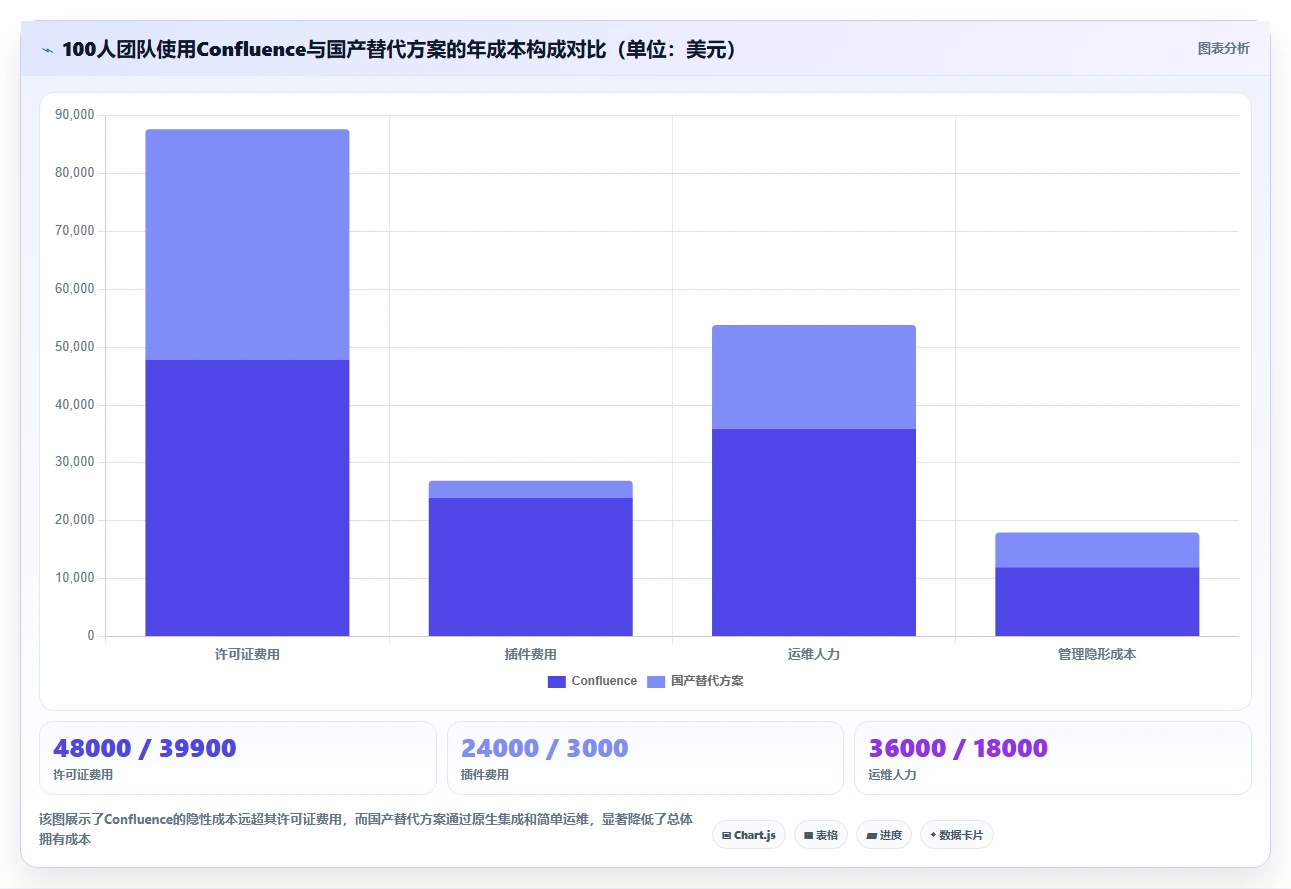Click the 36000 / 18000 card value
This screenshot has height=889, width=1291.
point(958,748)
